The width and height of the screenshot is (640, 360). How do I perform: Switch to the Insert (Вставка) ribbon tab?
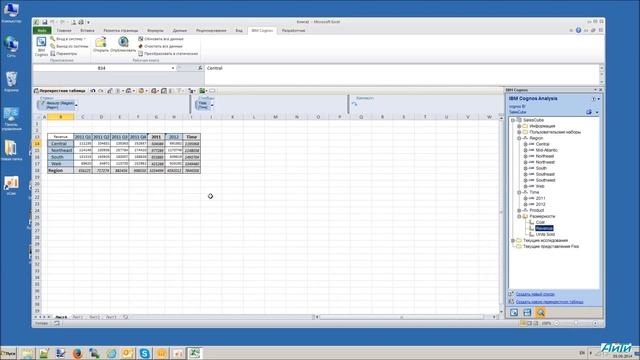[87, 31]
